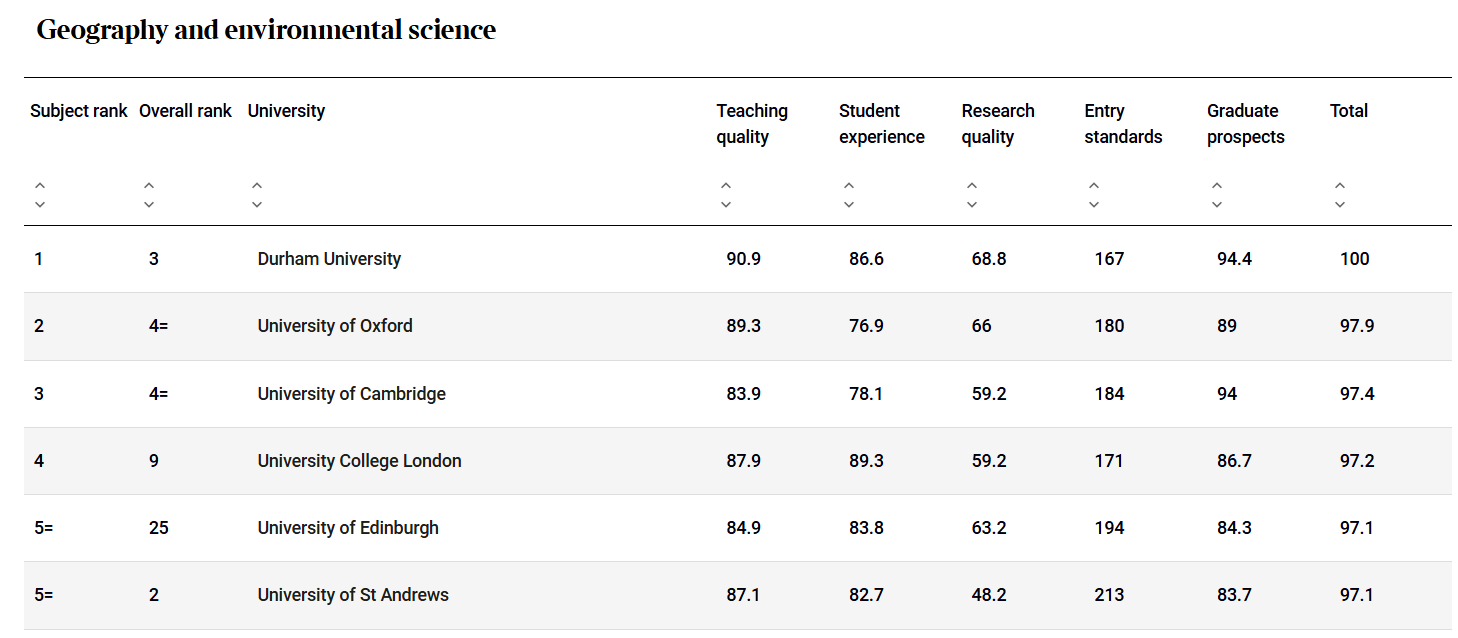Open University of Oxford entry
Viewport: 1458px width, 638px height.
click(x=335, y=326)
